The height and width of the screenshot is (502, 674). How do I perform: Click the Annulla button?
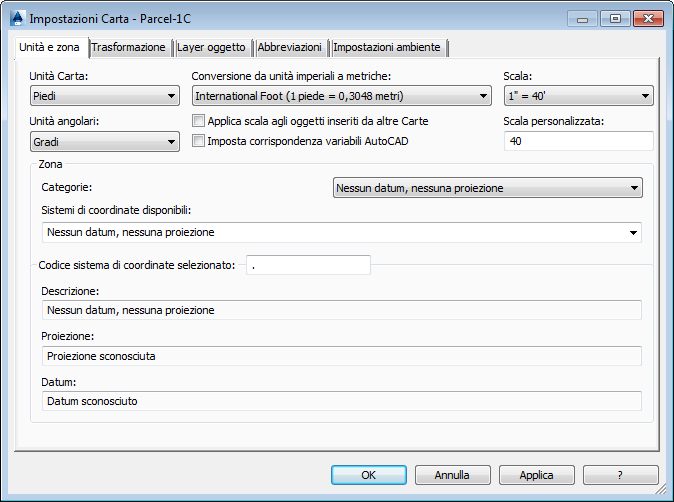pyautogui.click(x=453, y=475)
